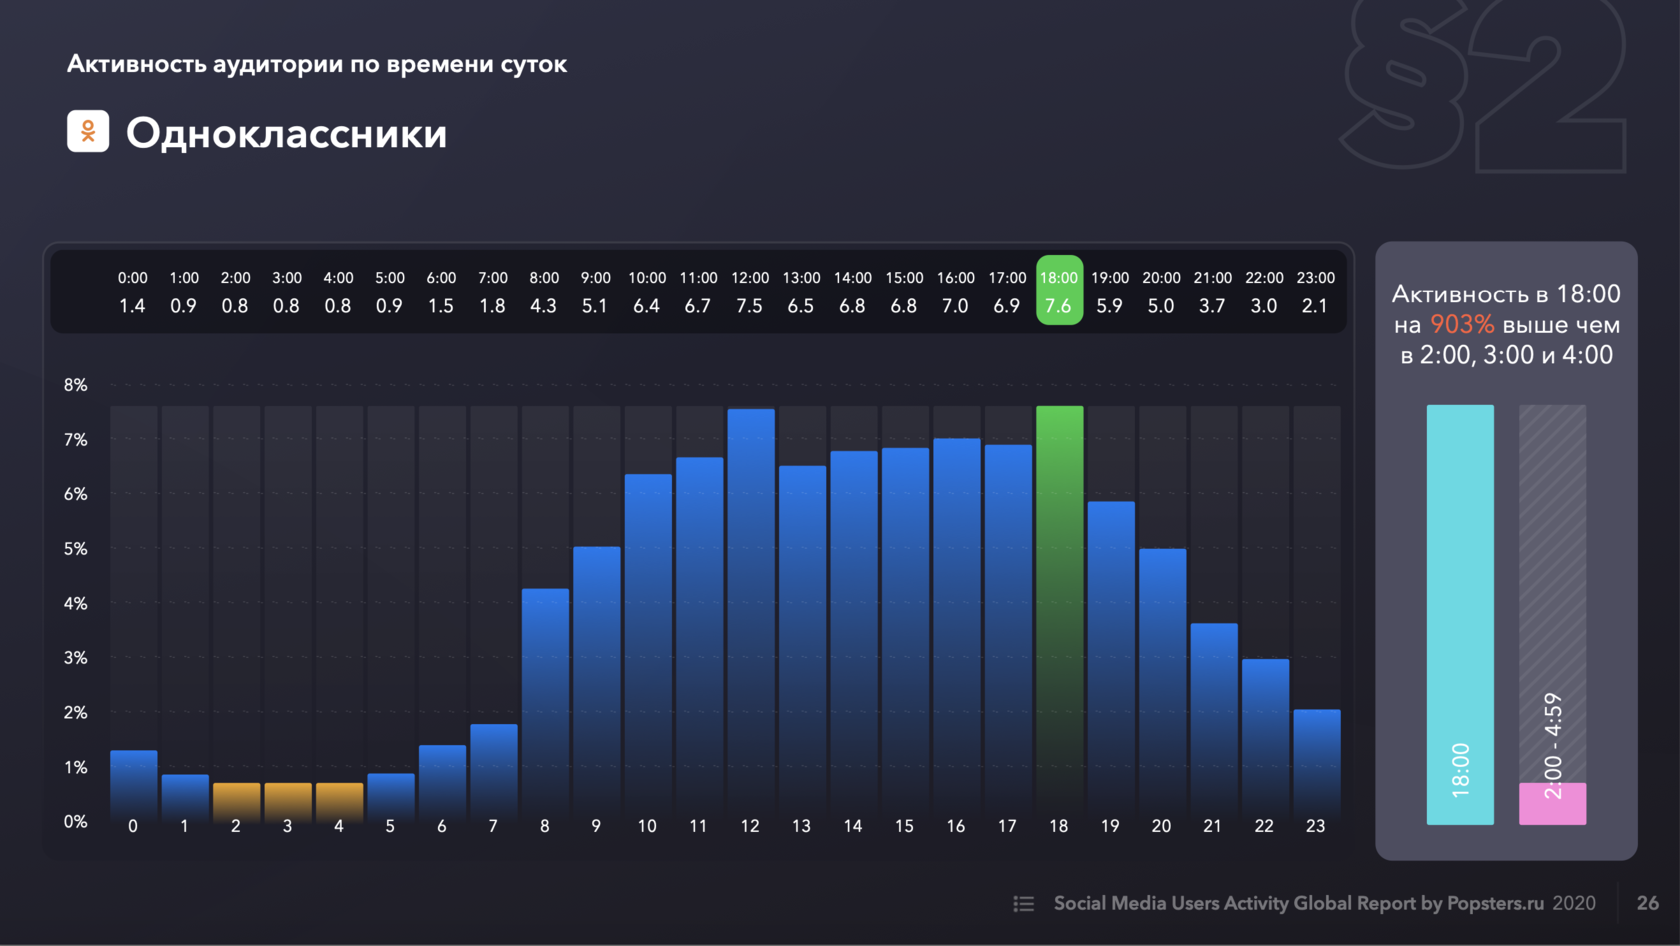
Task: Click the green 18 o'clock bar
Action: tap(1059, 614)
